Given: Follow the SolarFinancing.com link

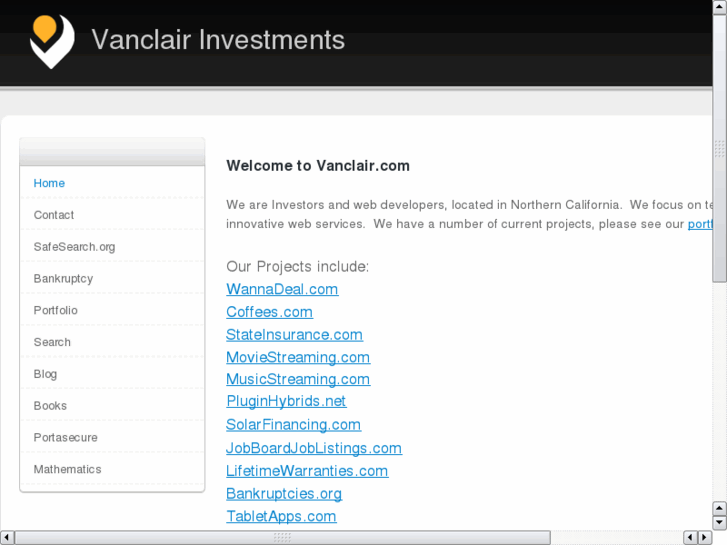Looking at the screenshot, I should click(293, 425).
